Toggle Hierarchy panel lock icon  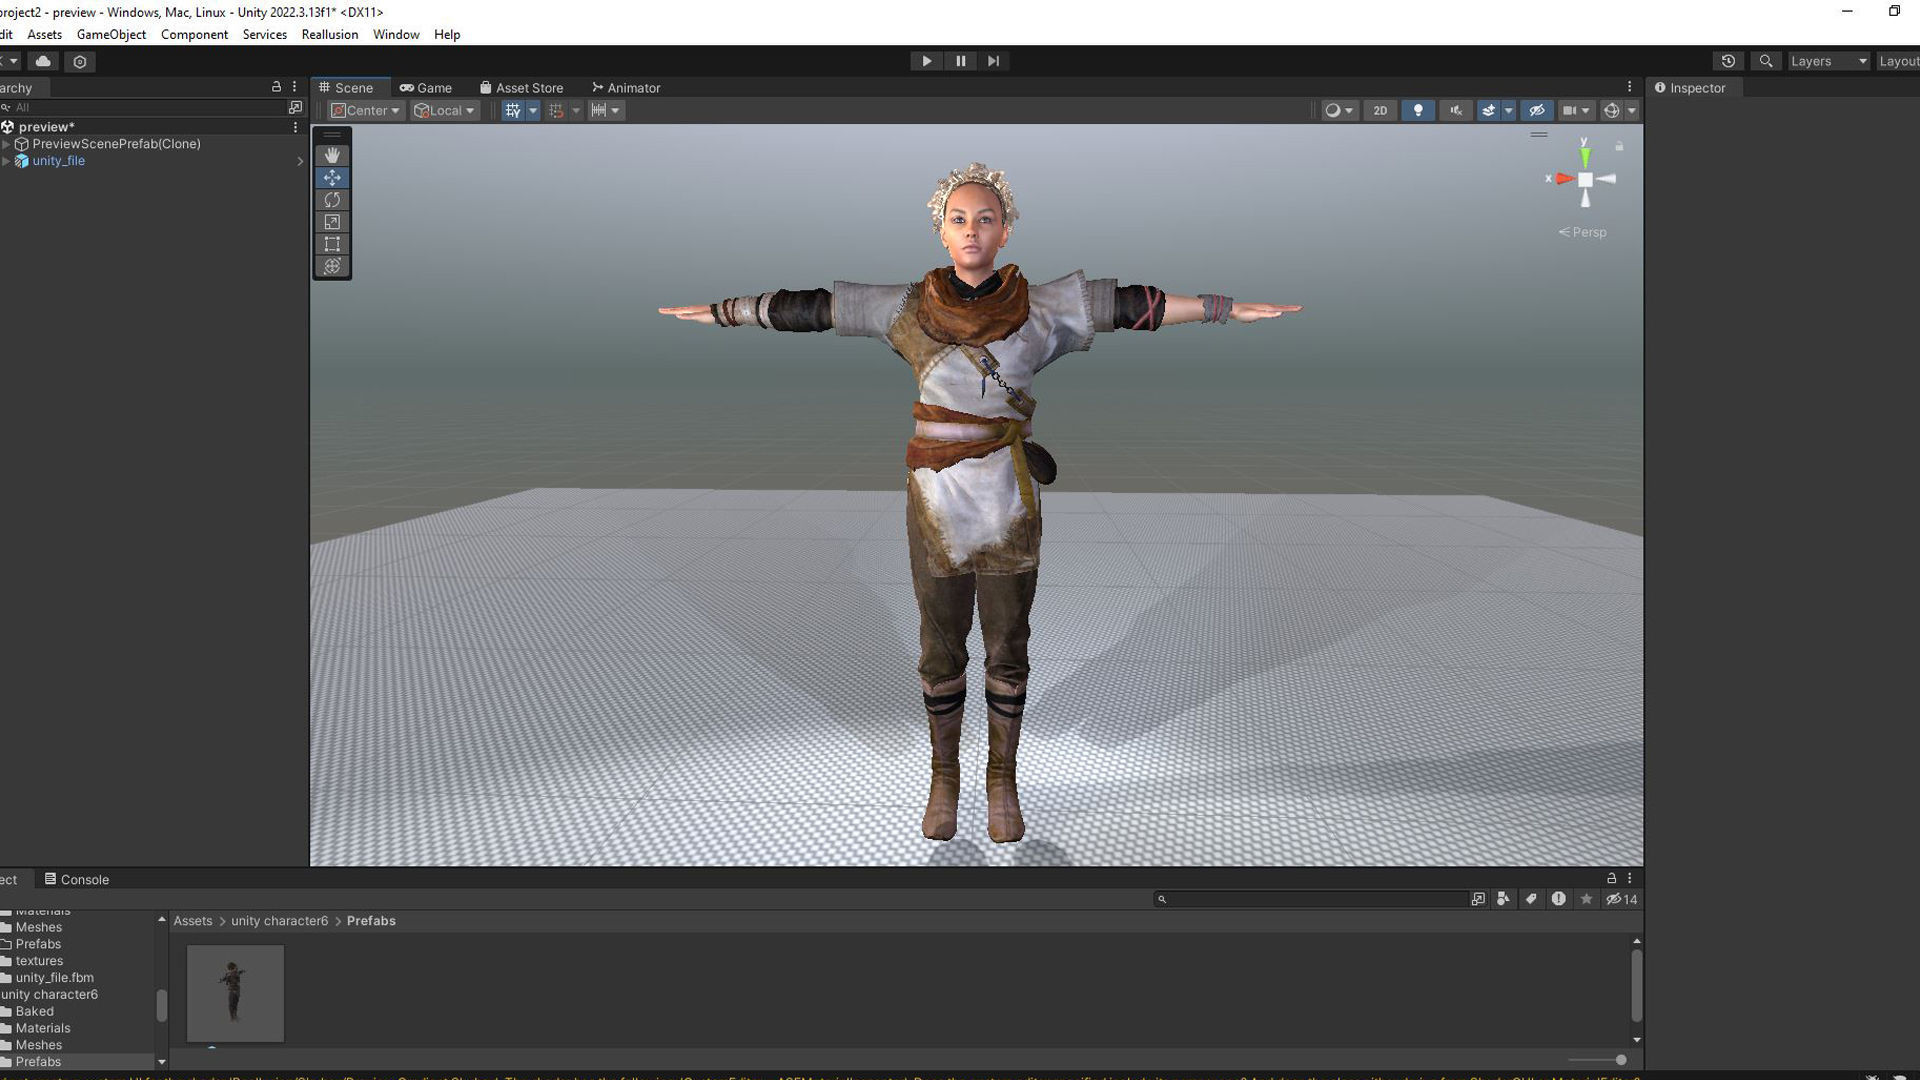pyautogui.click(x=276, y=87)
